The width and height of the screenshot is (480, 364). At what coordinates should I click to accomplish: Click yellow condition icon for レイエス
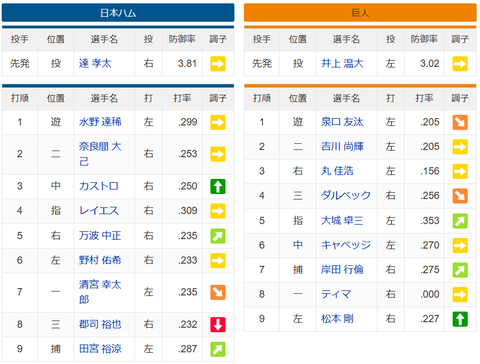tap(218, 211)
